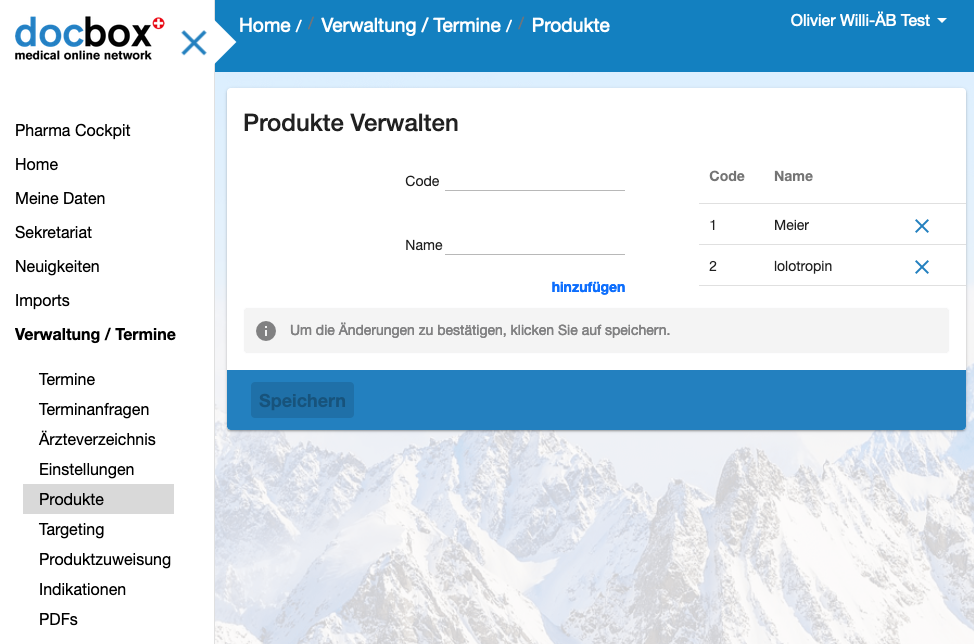
Task: Open the Produkte breadcrumb entry
Action: click(570, 25)
